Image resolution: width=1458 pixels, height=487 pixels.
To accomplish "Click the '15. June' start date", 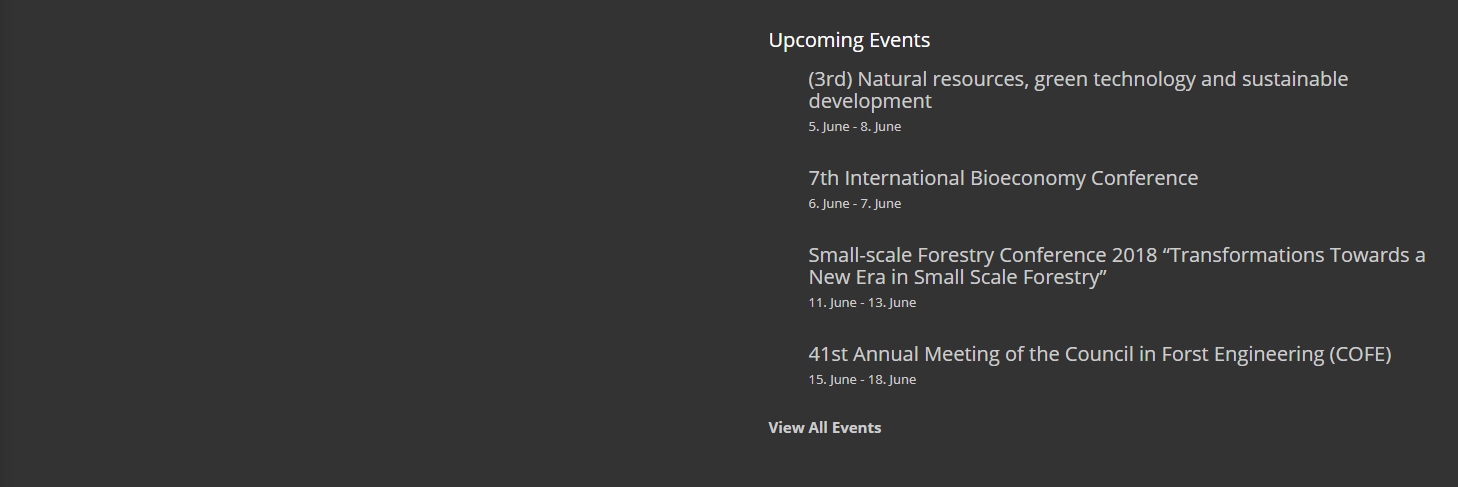I will pos(833,380).
